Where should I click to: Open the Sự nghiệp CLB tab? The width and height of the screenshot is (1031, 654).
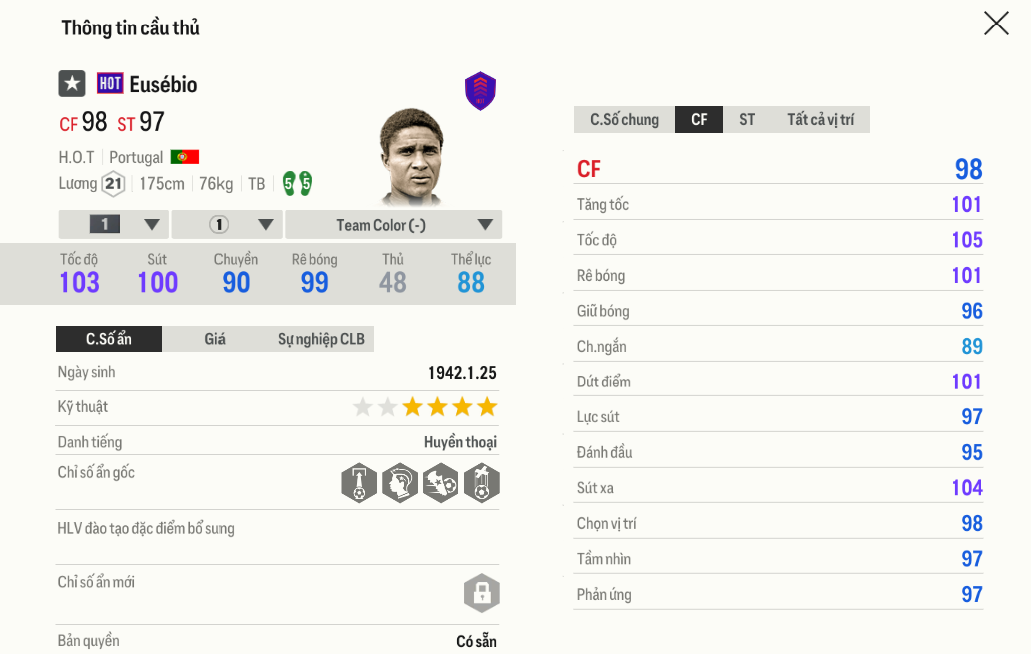[321, 339]
